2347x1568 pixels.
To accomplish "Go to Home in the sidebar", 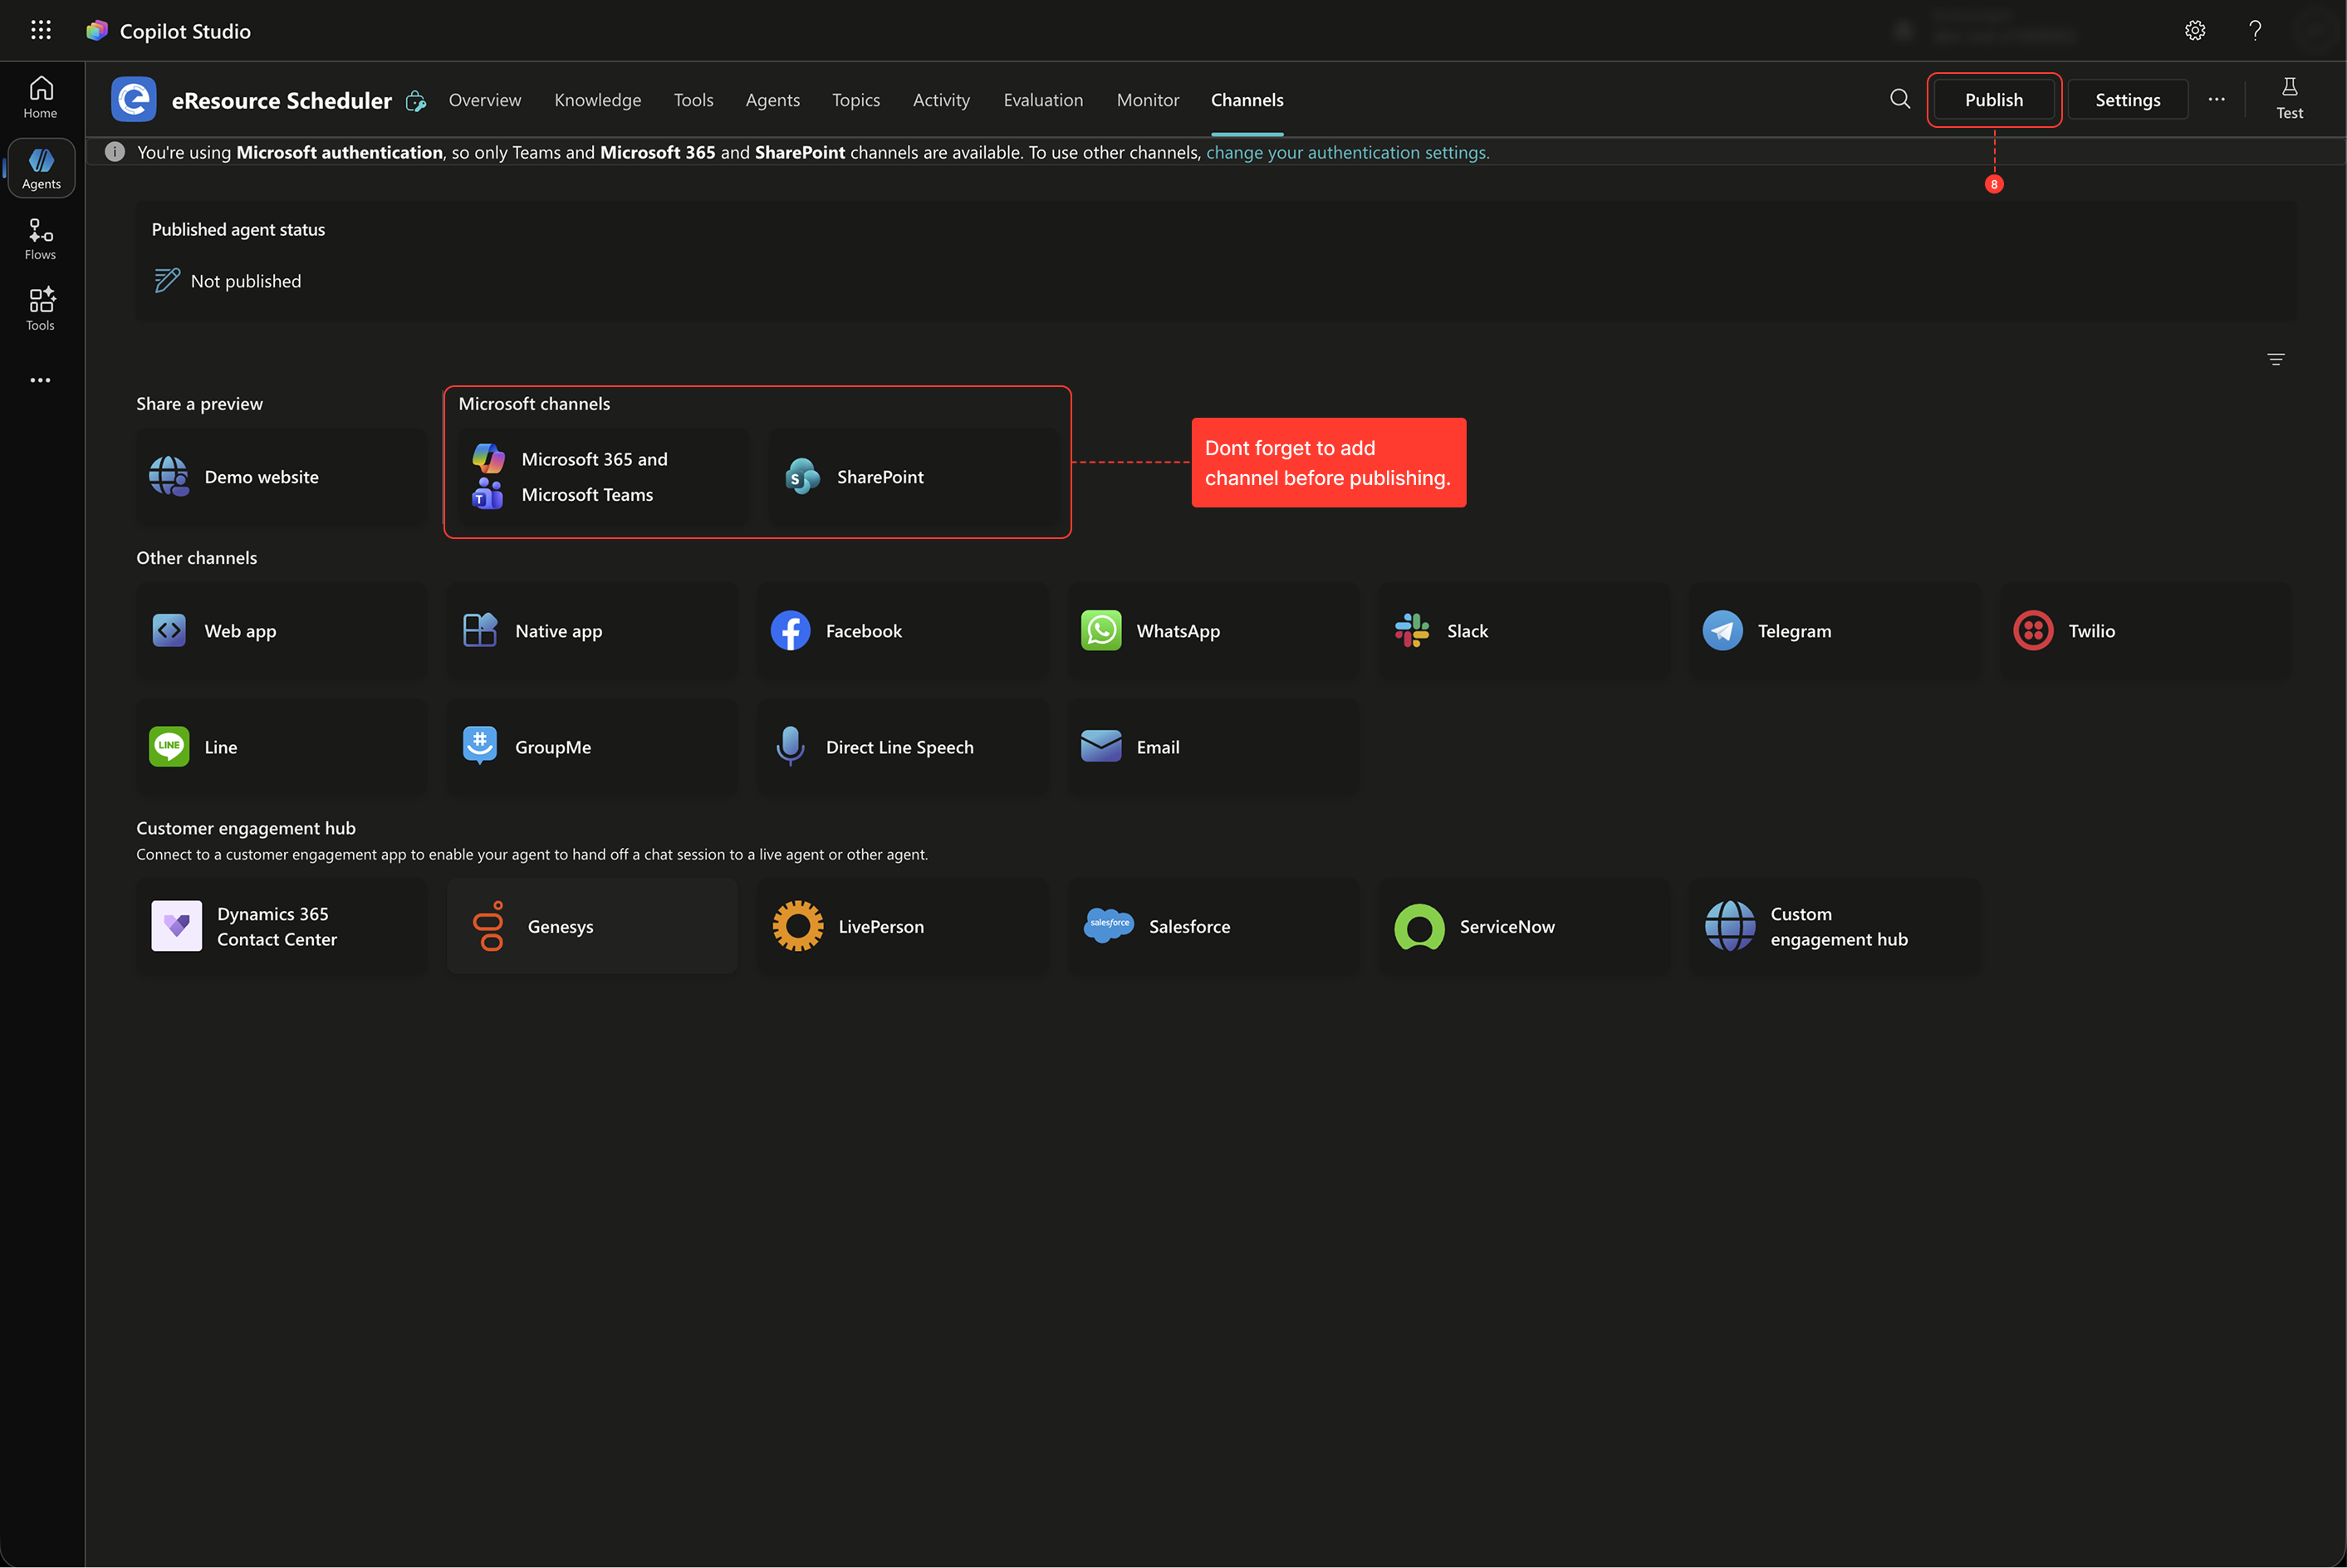I will pyautogui.click(x=41, y=98).
